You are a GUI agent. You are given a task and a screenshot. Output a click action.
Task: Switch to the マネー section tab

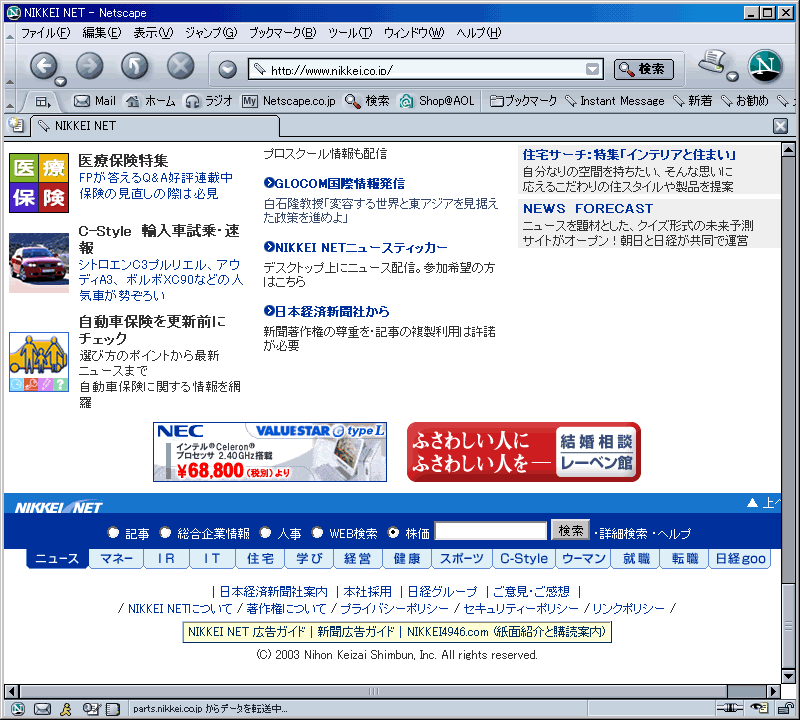pos(116,558)
